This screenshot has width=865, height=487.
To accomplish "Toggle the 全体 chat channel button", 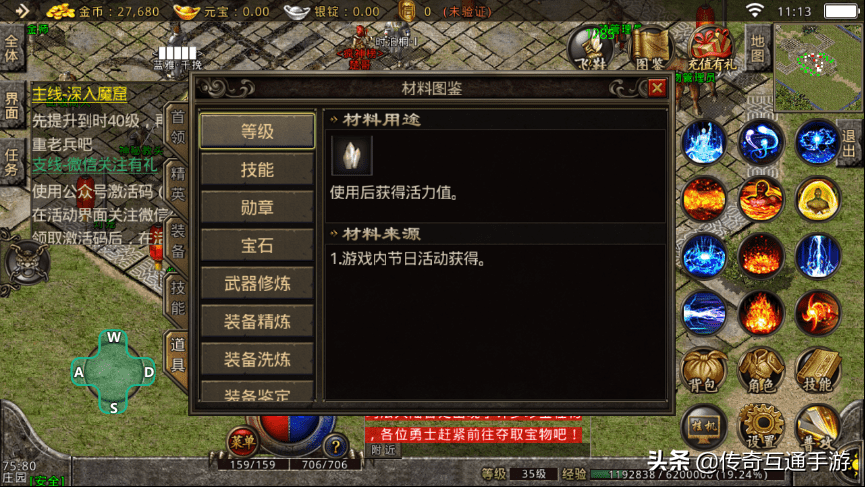I will point(12,49).
